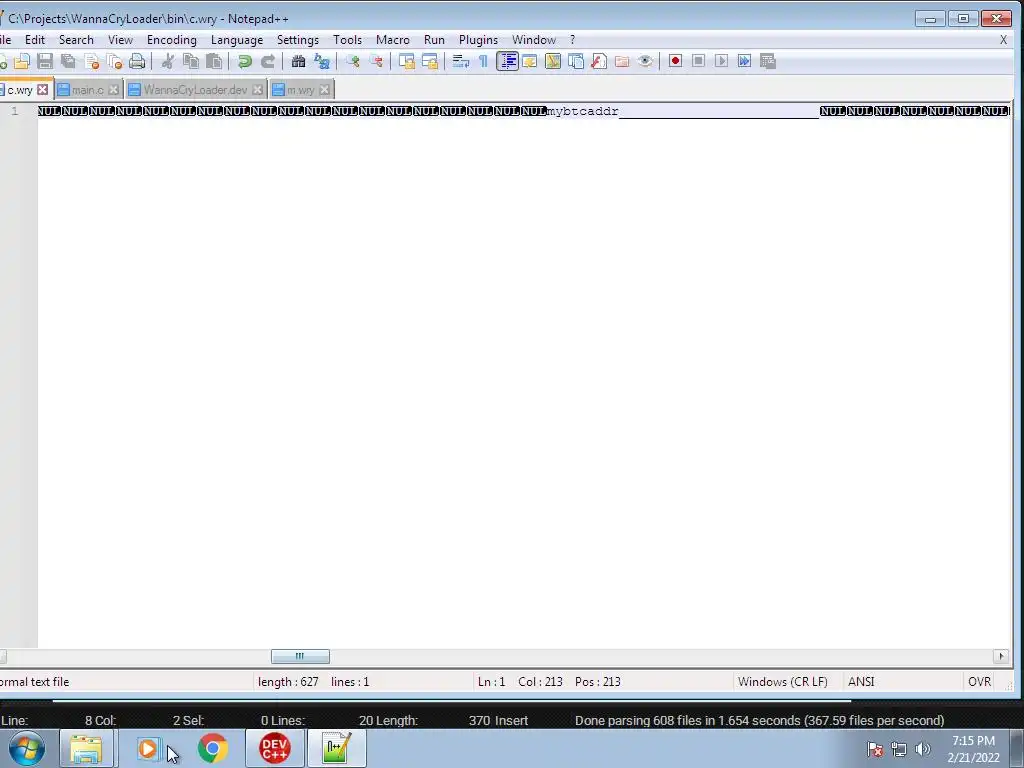Toggle synchronized vertical scrolling
Viewport: 1024px width, 768px height.
coord(407,61)
